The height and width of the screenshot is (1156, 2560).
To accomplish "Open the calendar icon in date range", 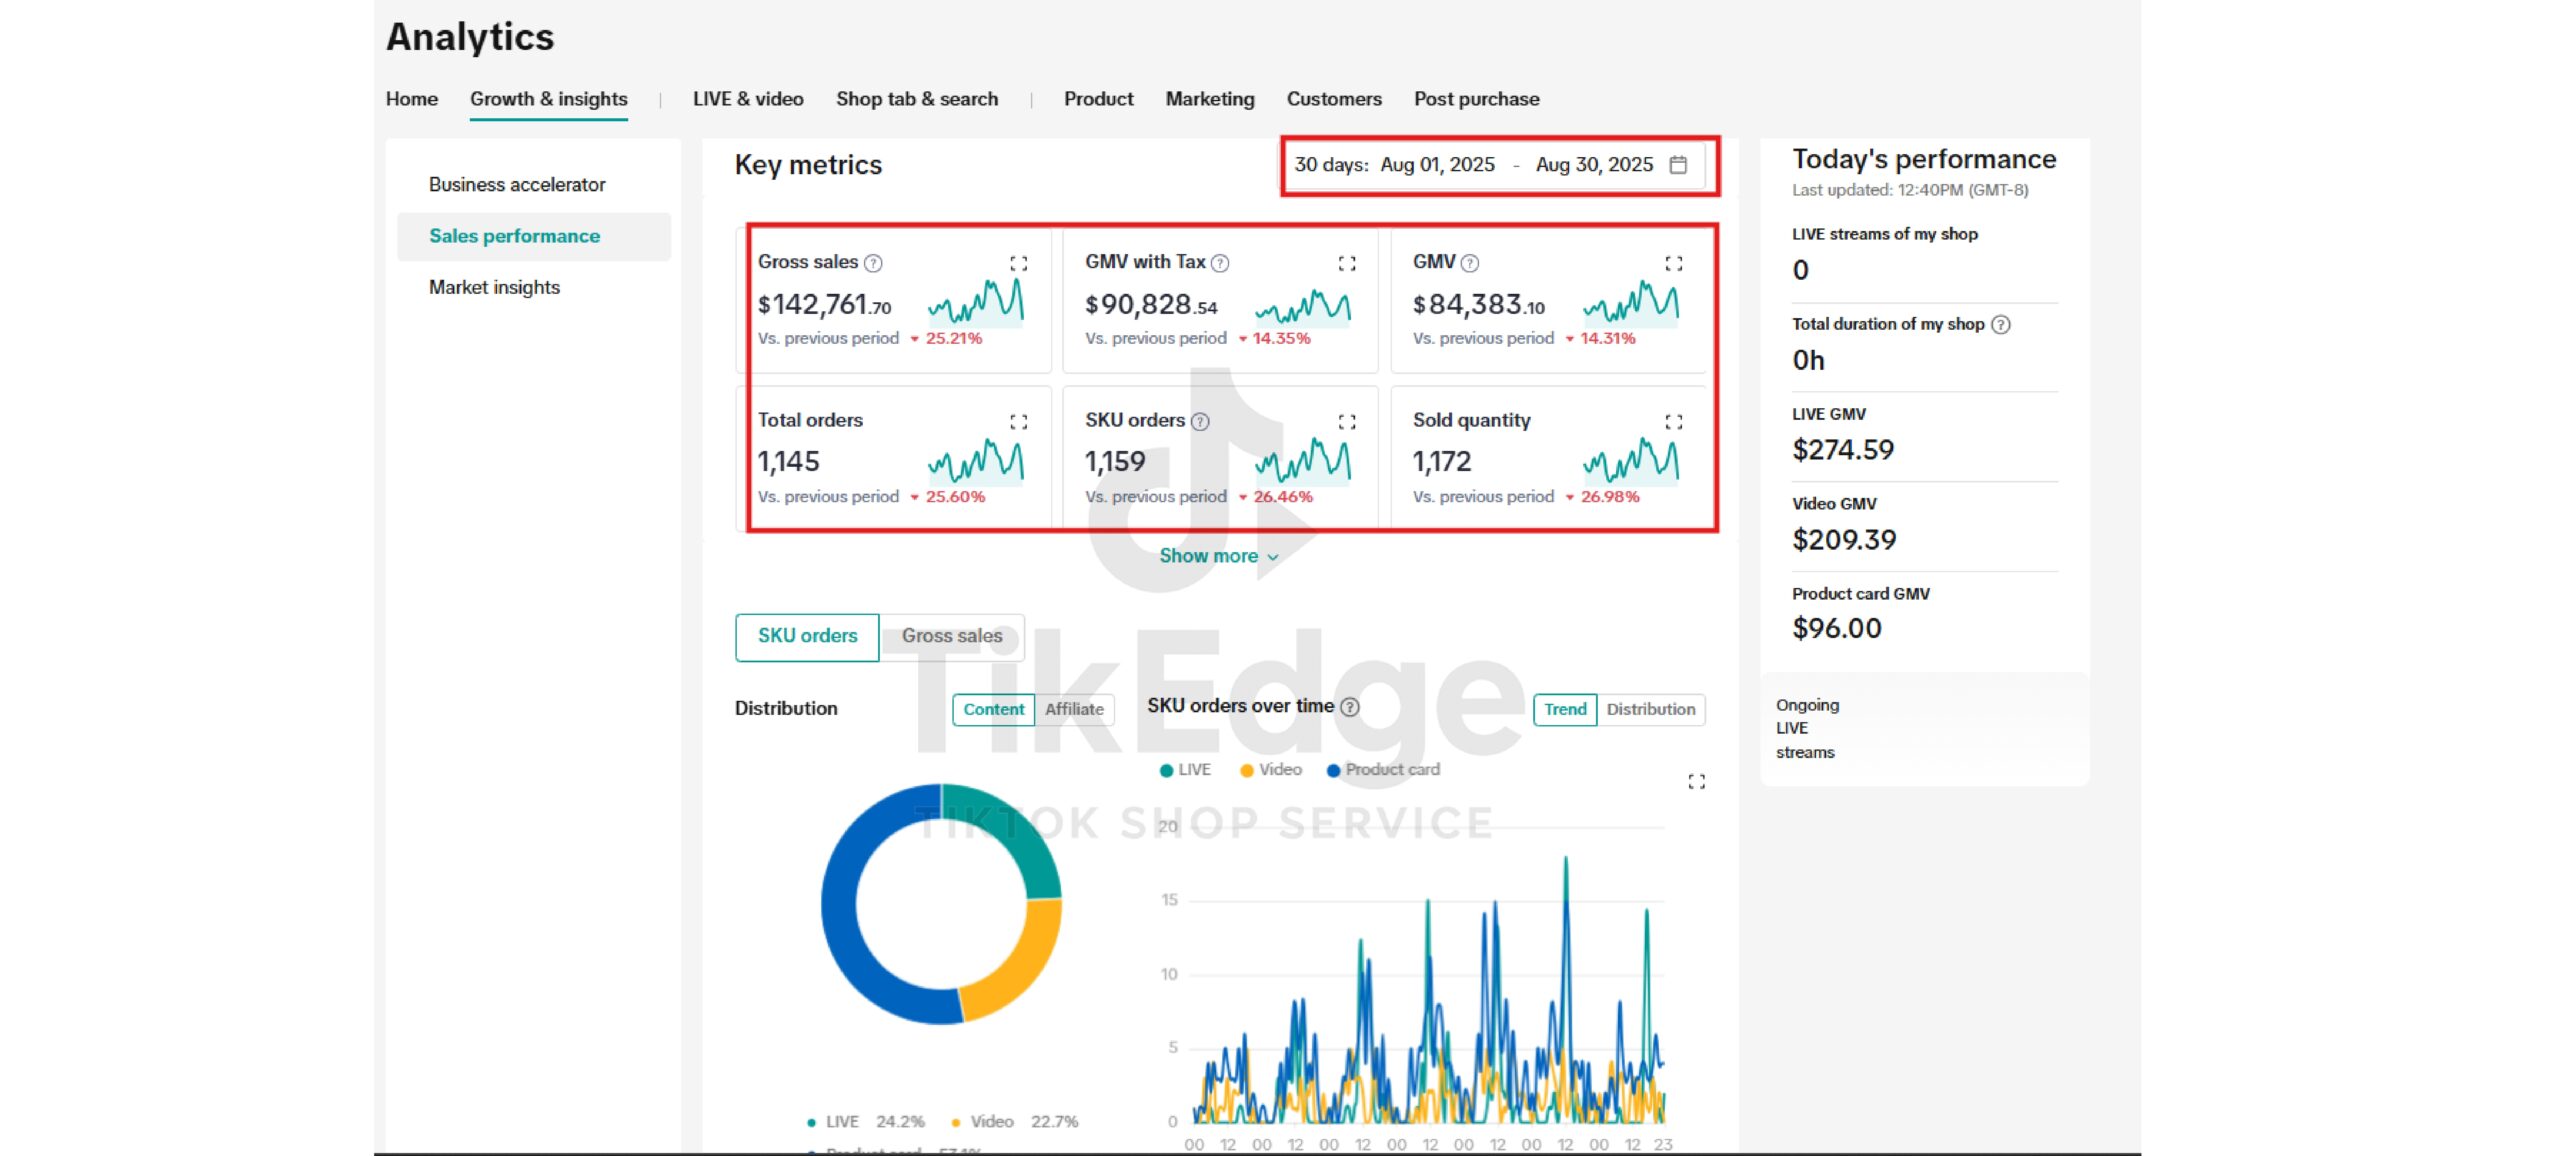I will (1678, 165).
